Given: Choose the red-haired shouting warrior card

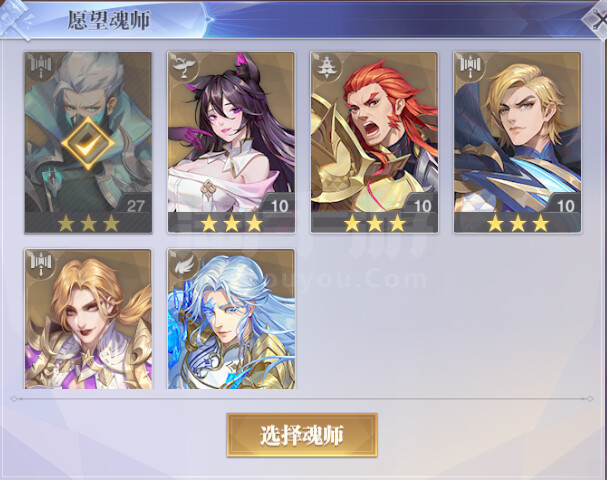Looking at the screenshot, I should point(374,142).
